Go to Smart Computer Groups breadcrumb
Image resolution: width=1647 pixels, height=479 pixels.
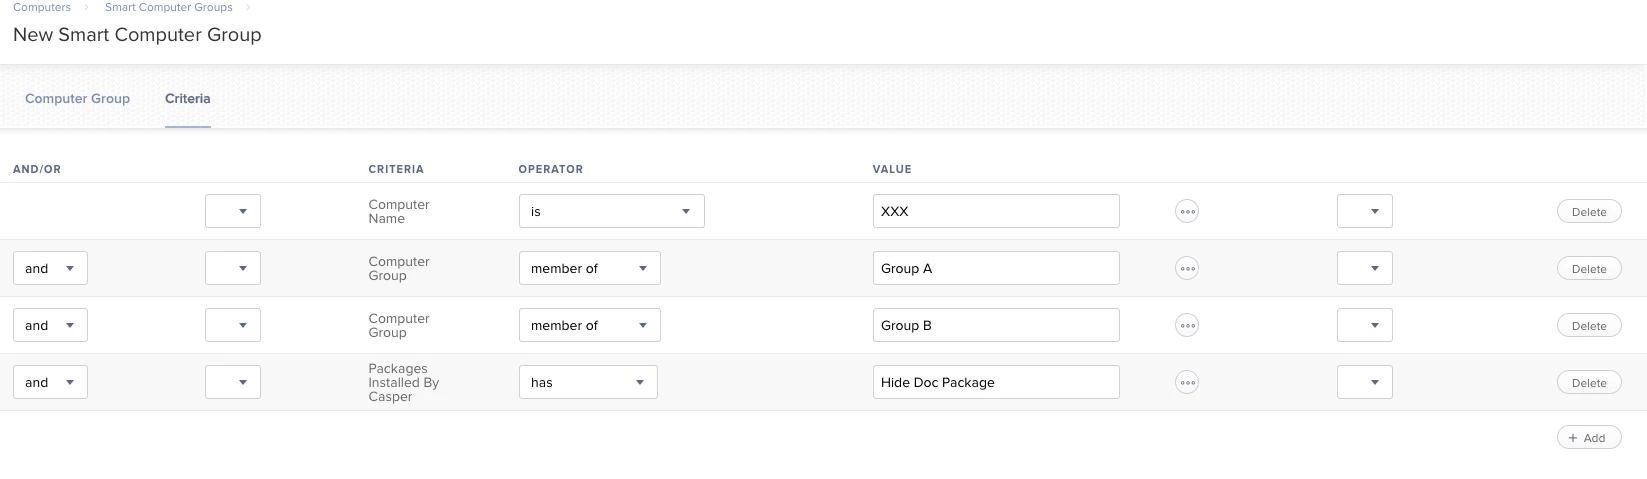168,7
